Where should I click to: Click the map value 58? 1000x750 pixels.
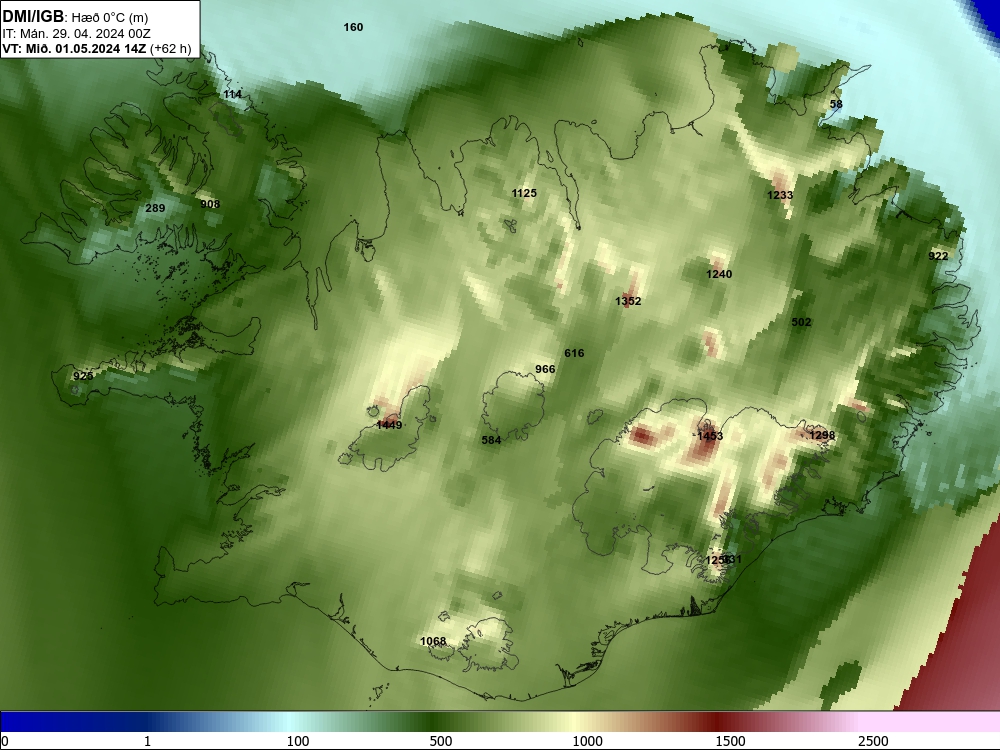point(836,104)
